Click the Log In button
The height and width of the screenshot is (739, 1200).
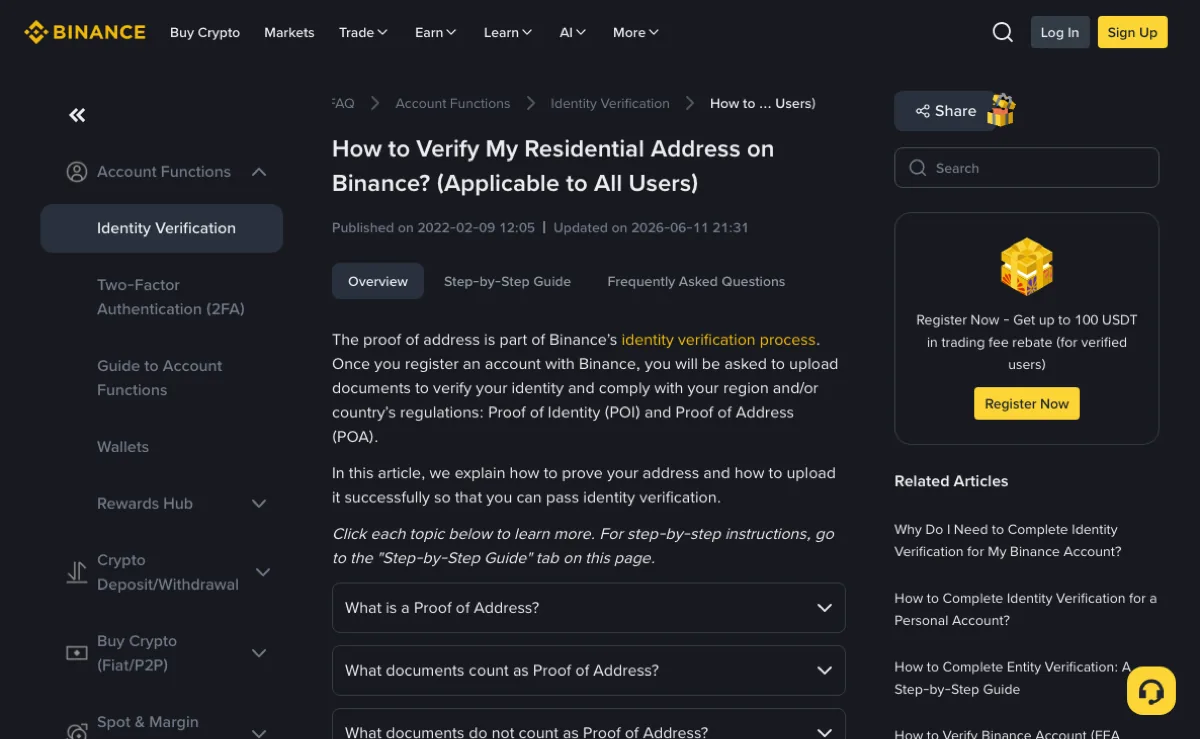1060,32
